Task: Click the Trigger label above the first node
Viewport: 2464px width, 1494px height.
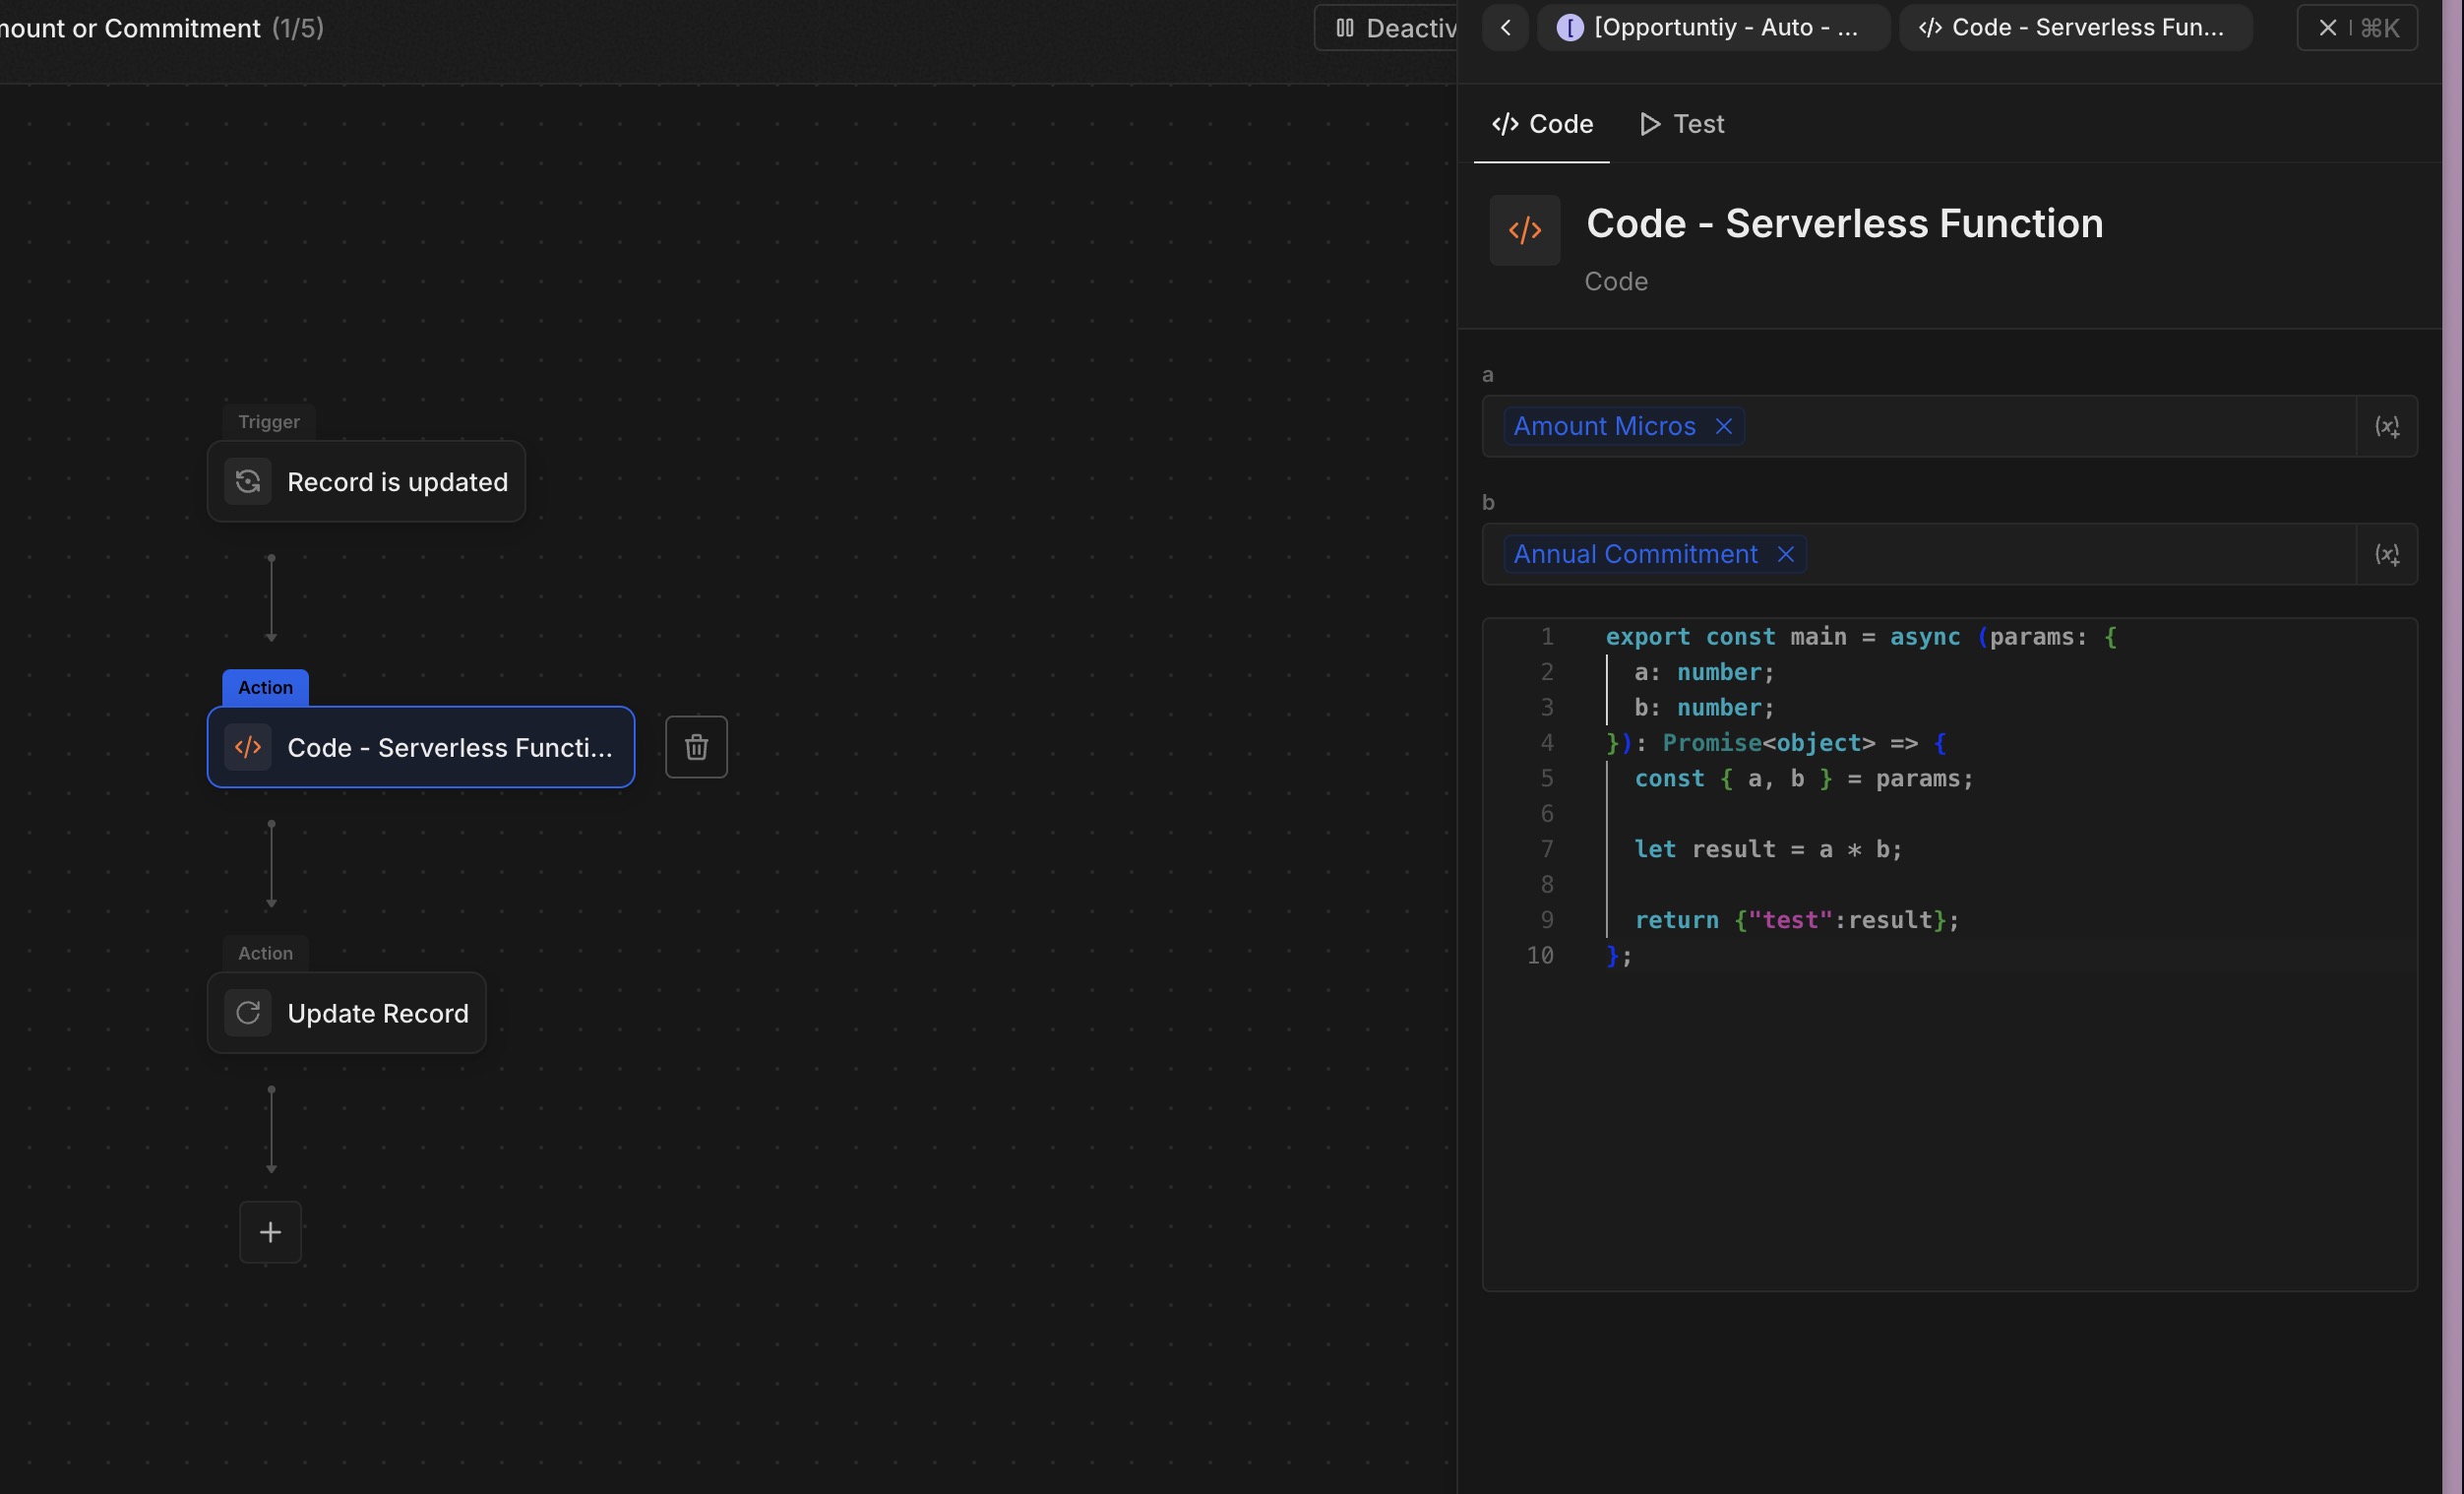Action: 268,422
